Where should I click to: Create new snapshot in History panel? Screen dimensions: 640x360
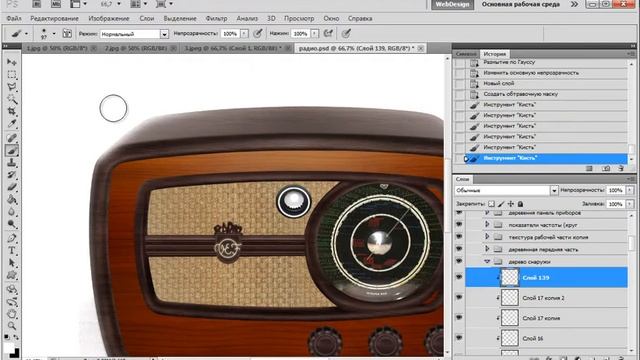point(606,168)
